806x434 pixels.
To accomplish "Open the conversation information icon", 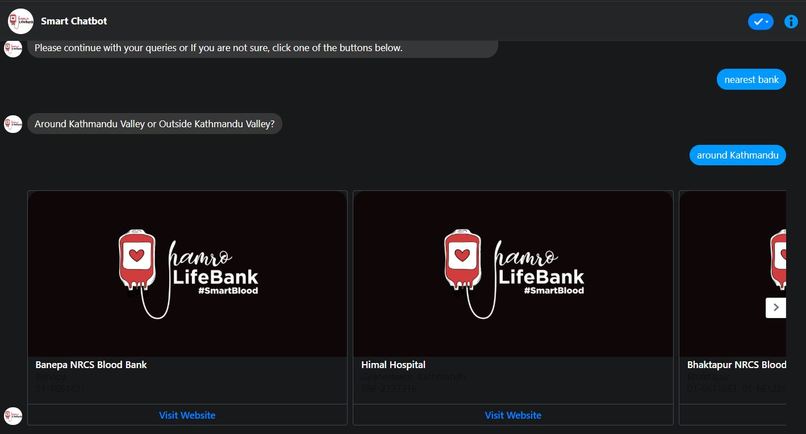I will point(791,22).
